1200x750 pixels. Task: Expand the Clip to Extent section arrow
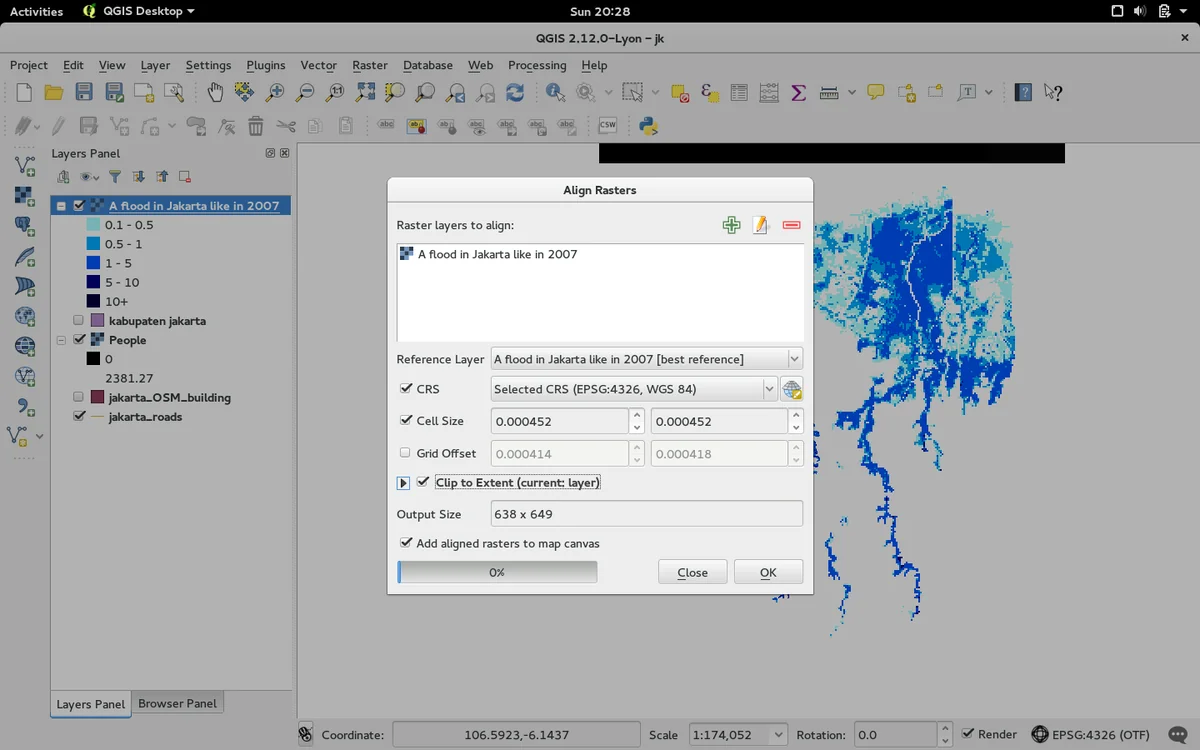(x=403, y=483)
